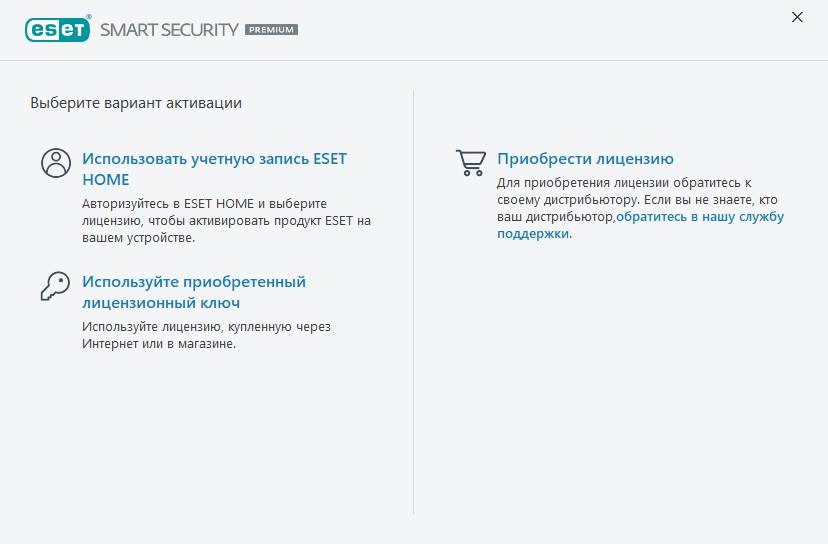This screenshot has width=828, height=544.
Task: Click the ESET logo in the header
Action: [57, 30]
